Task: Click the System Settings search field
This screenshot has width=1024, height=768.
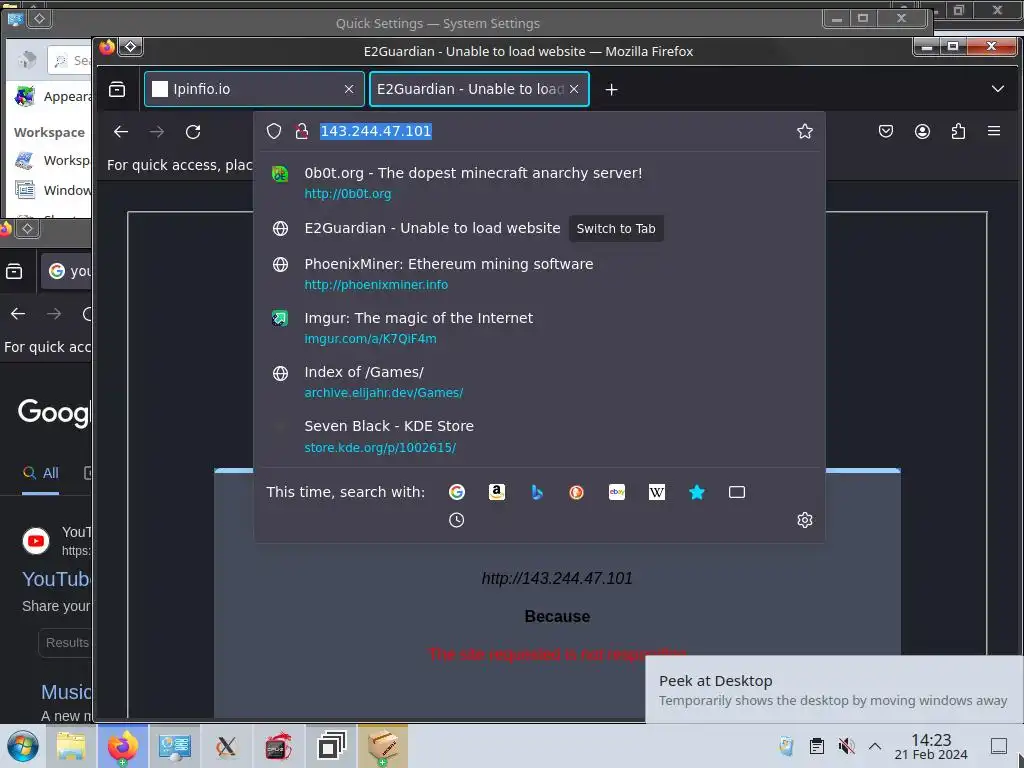Action: (x=70, y=61)
